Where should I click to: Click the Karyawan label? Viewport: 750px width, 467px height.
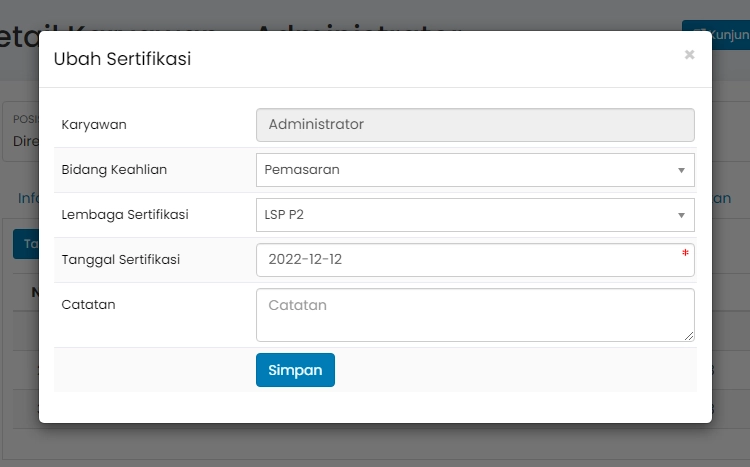tap(94, 125)
